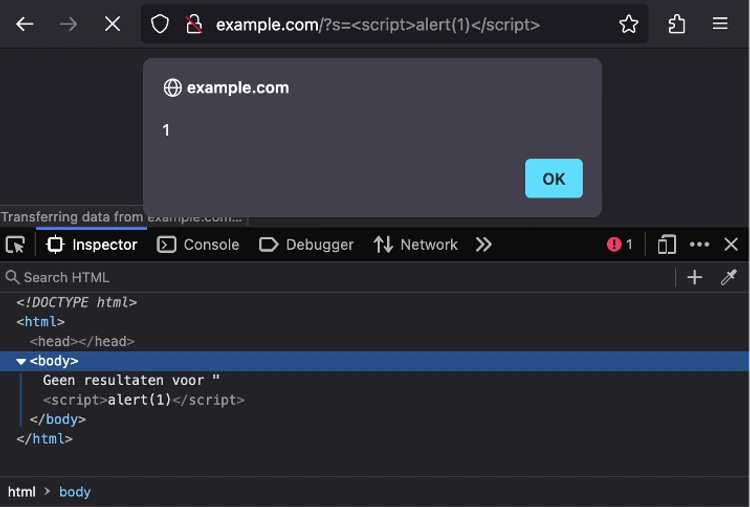Open the extensions puzzle piece icon
This screenshot has height=507, width=750.
677,24
